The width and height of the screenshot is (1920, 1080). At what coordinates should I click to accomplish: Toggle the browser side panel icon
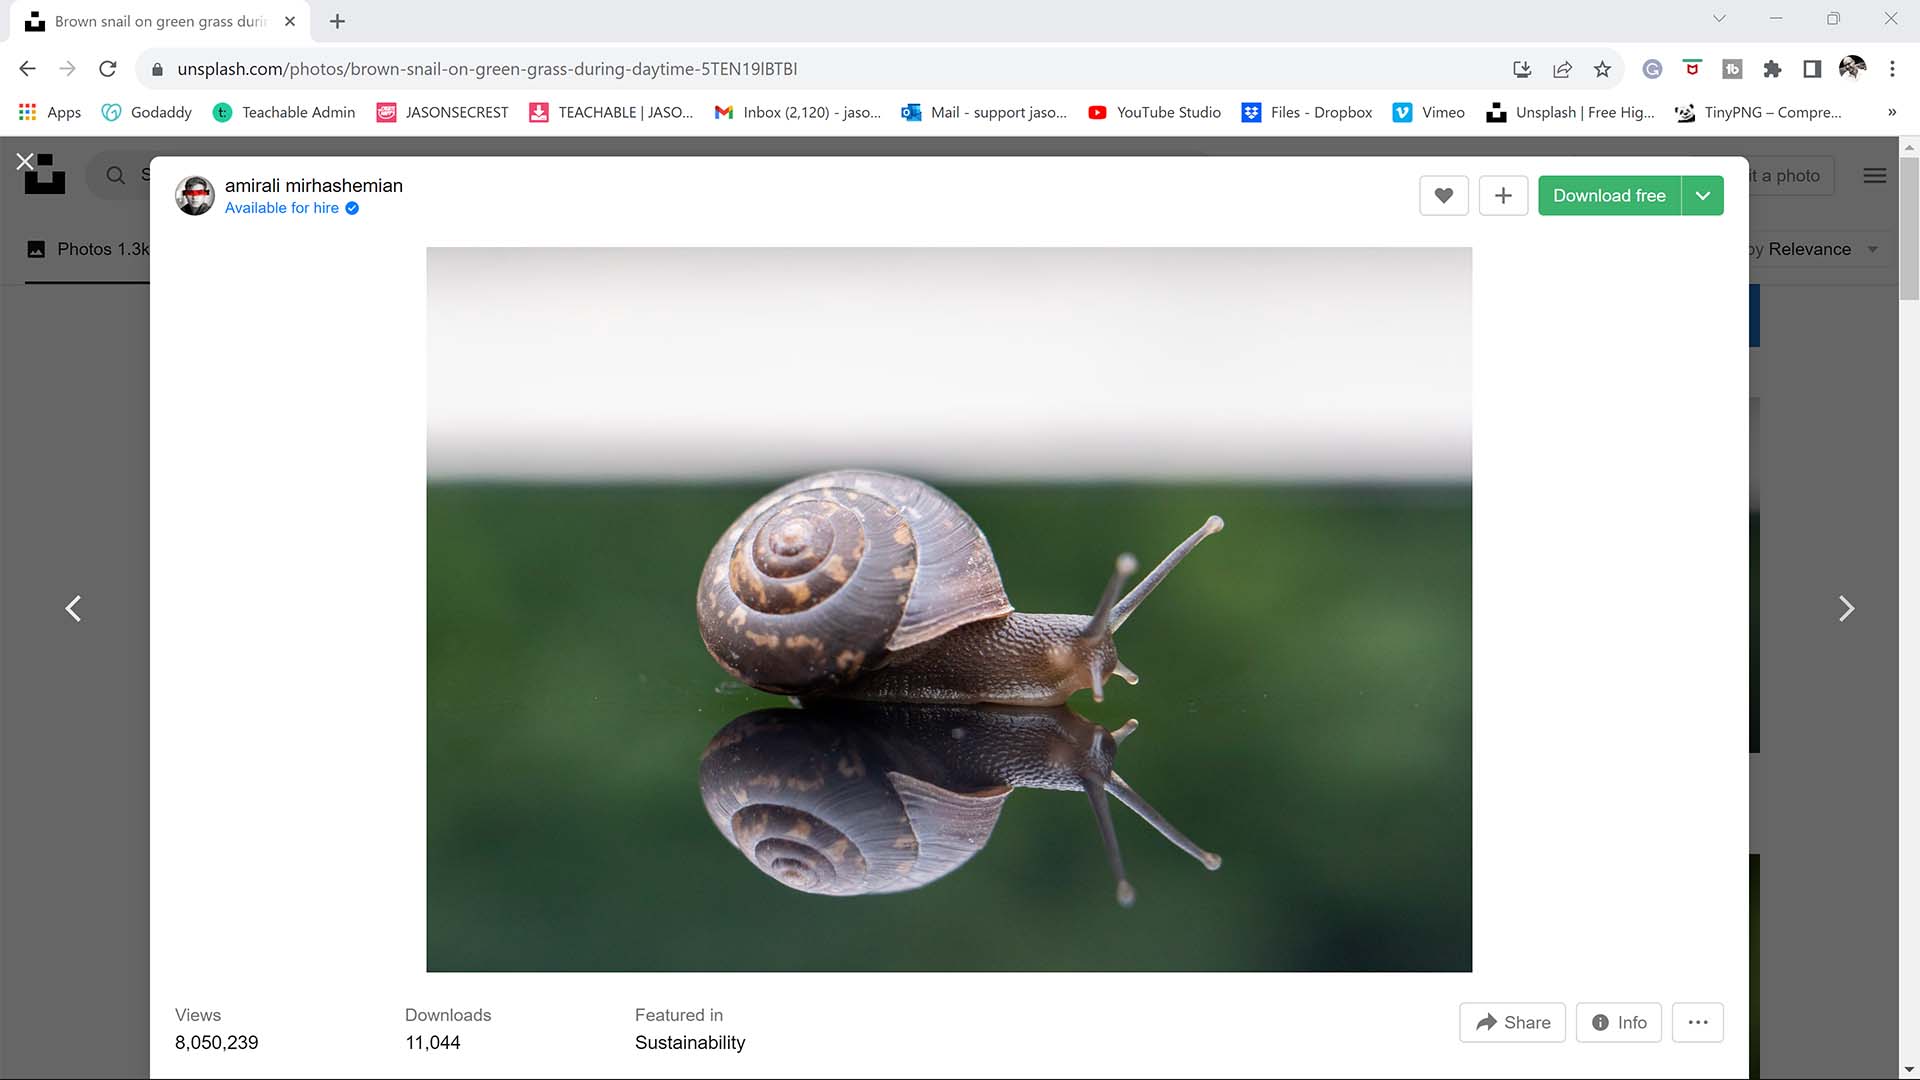[x=1812, y=69]
